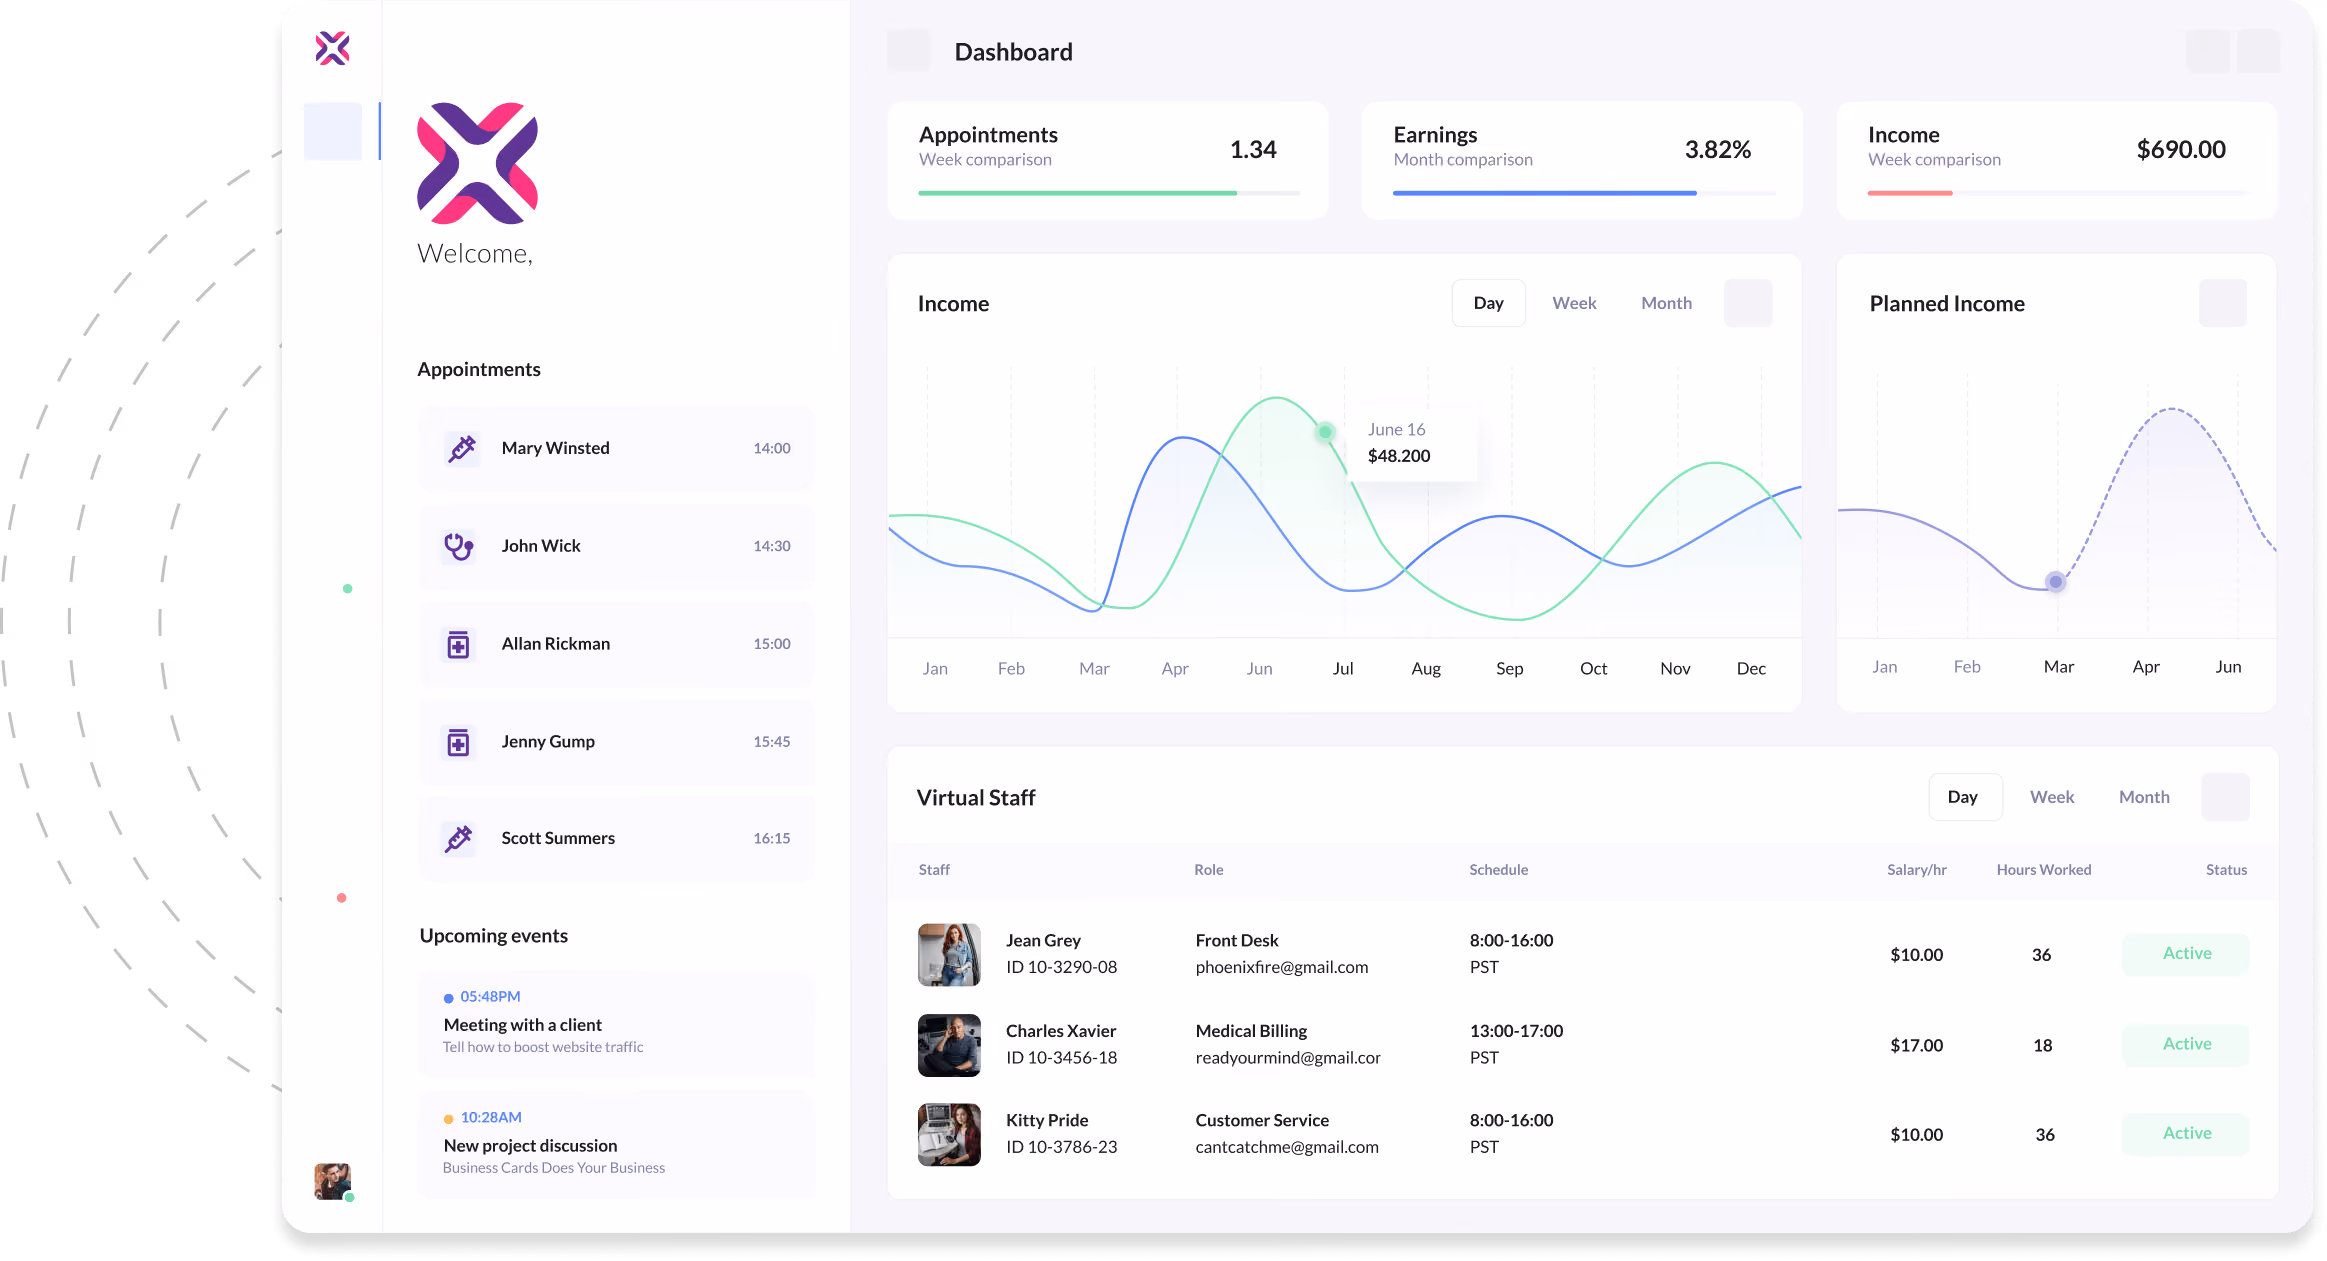Click the highlighted sidebar navigation item
The height and width of the screenshot is (1261, 2327).
click(333, 131)
